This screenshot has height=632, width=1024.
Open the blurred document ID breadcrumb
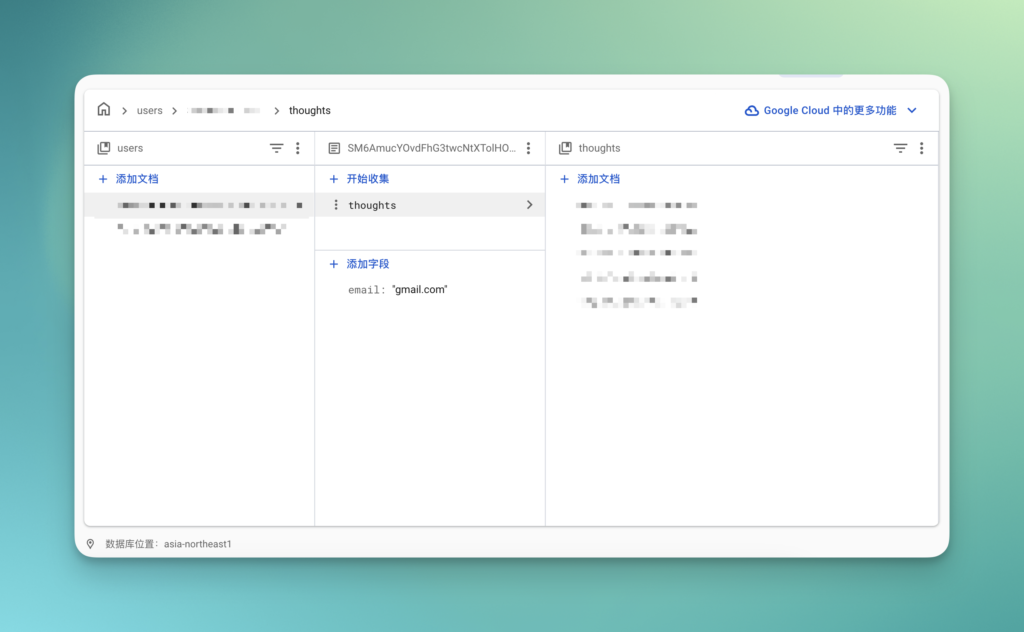[x=225, y=110]
